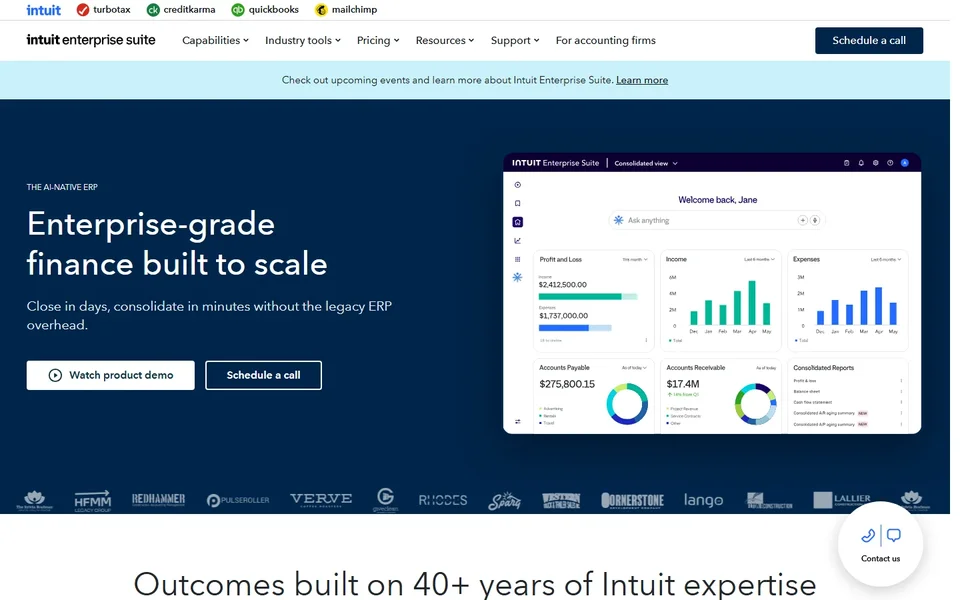
Task: Select the highlighted home icon in the dashboard sidebar
Action: 517,222
